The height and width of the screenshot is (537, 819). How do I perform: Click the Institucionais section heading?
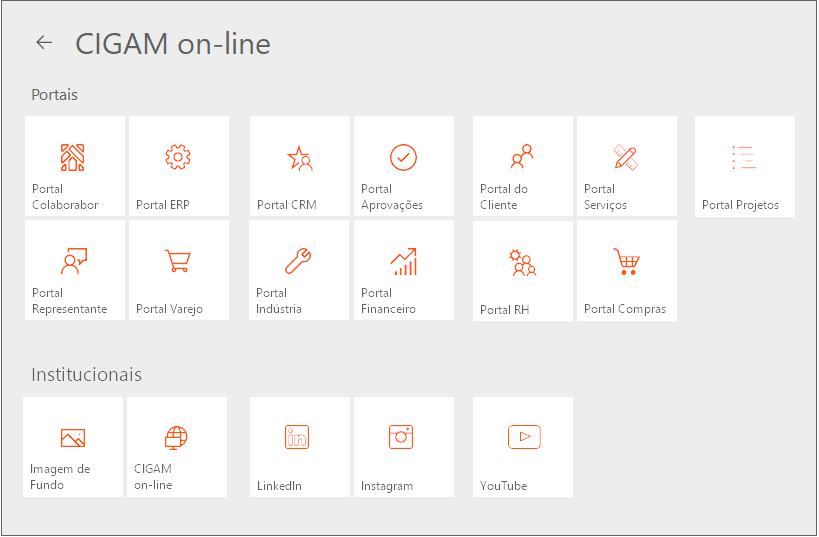86,375
